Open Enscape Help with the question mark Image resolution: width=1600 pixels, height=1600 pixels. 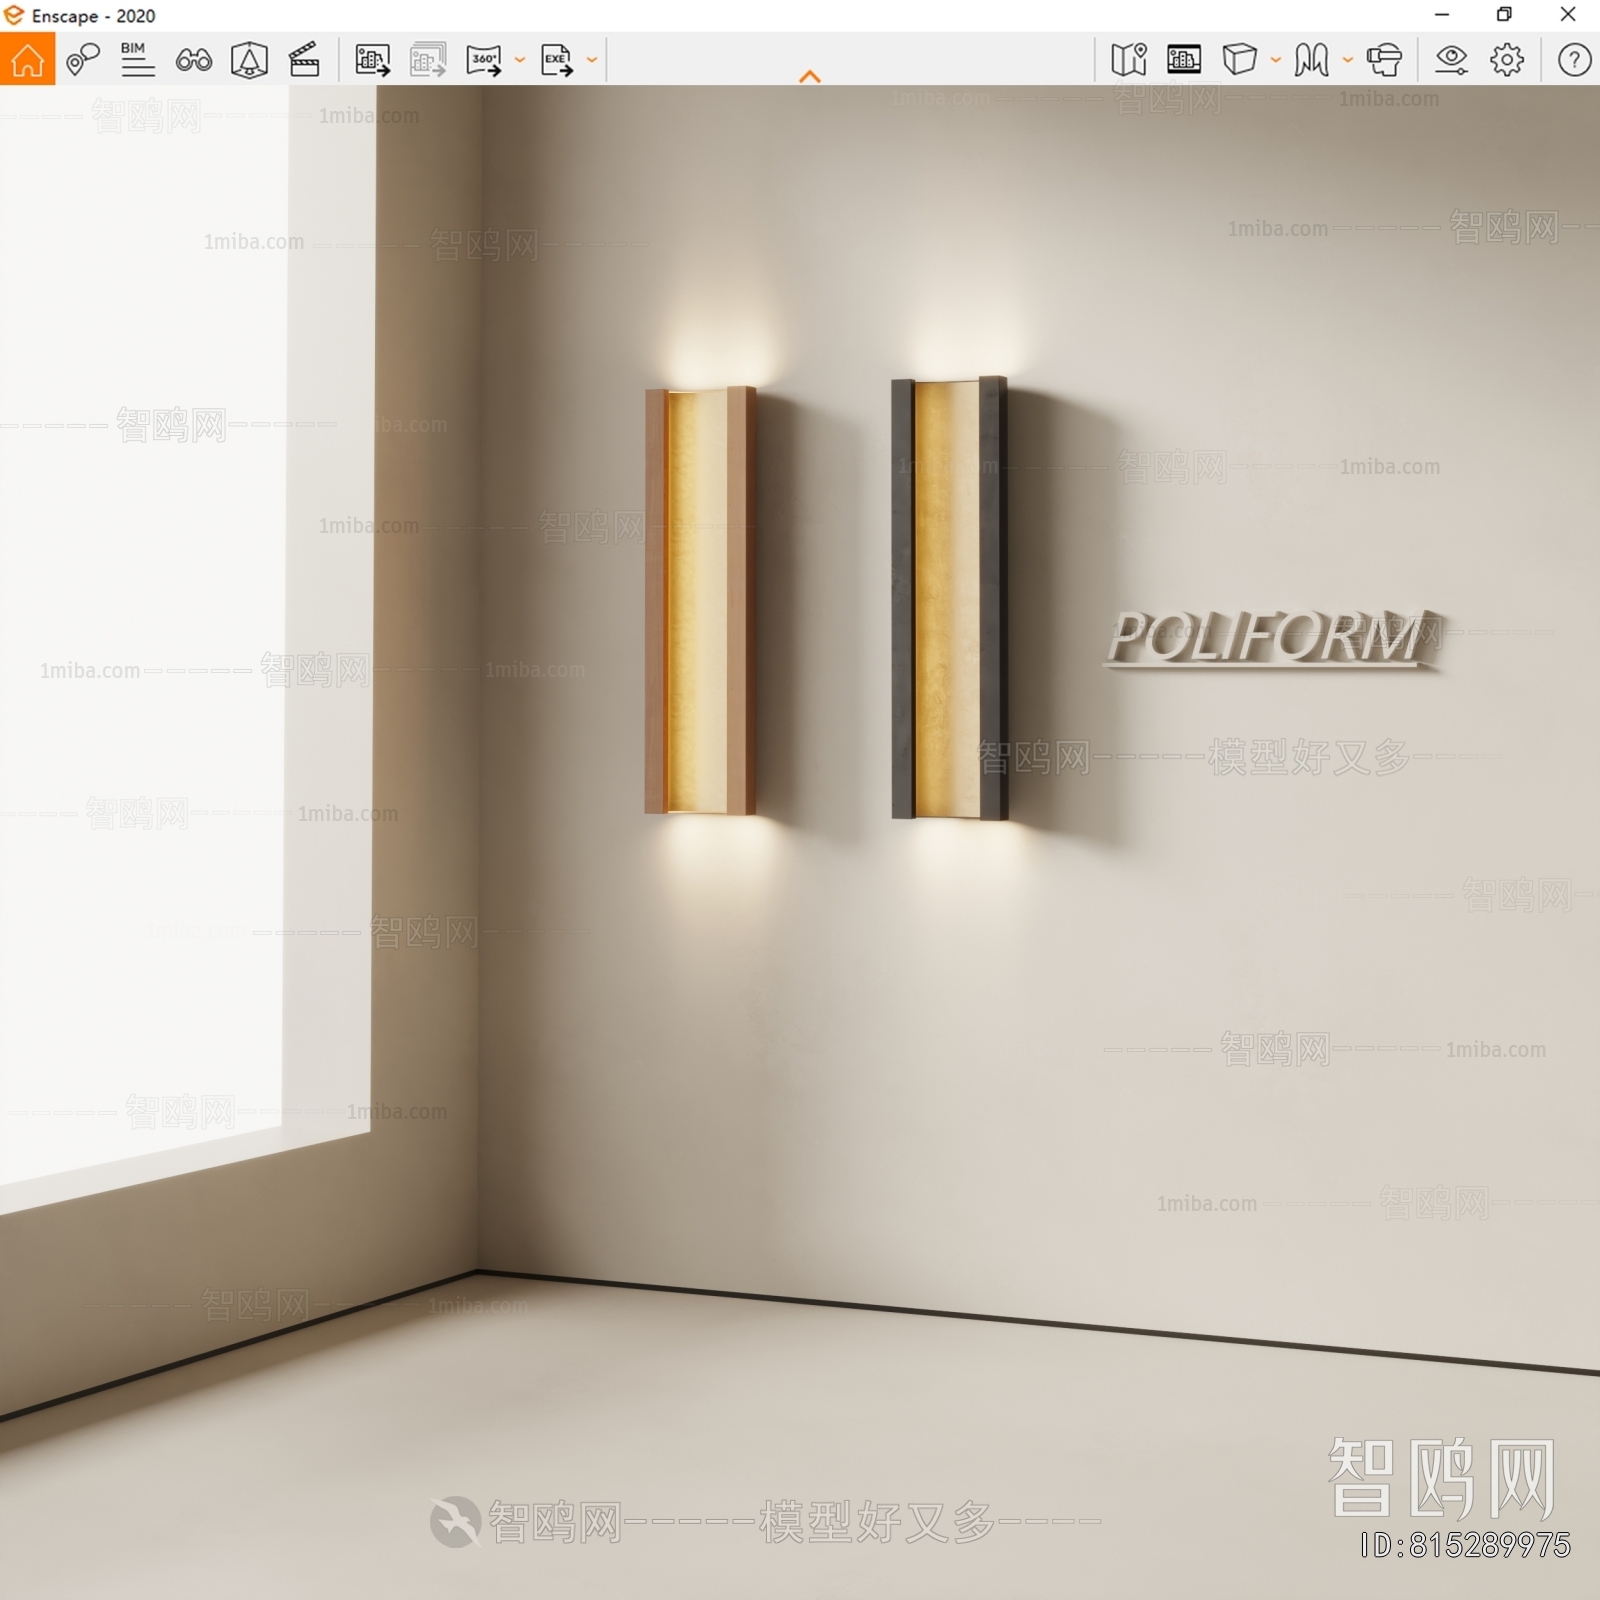[1573, 60]
